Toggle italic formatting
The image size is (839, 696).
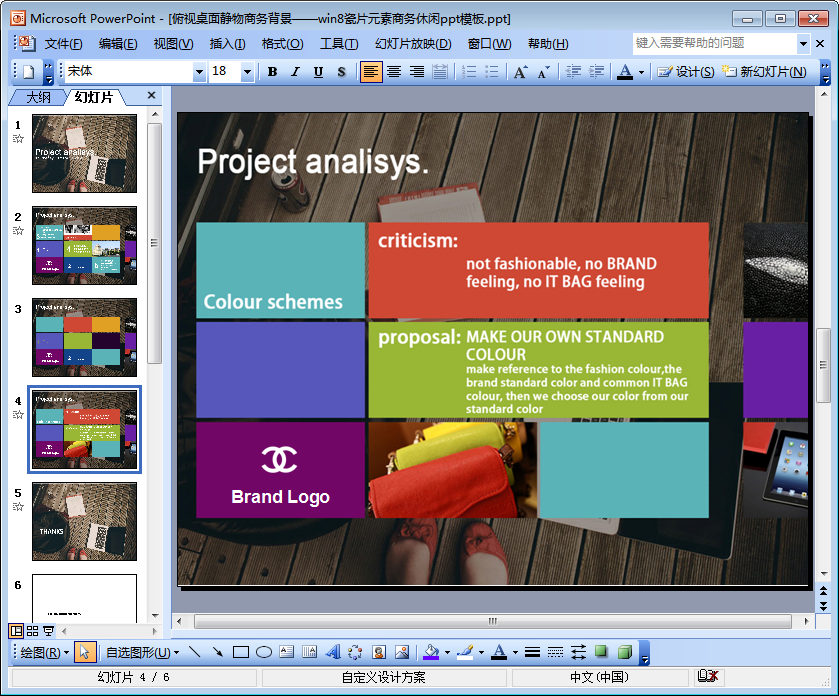pos(295,72)
